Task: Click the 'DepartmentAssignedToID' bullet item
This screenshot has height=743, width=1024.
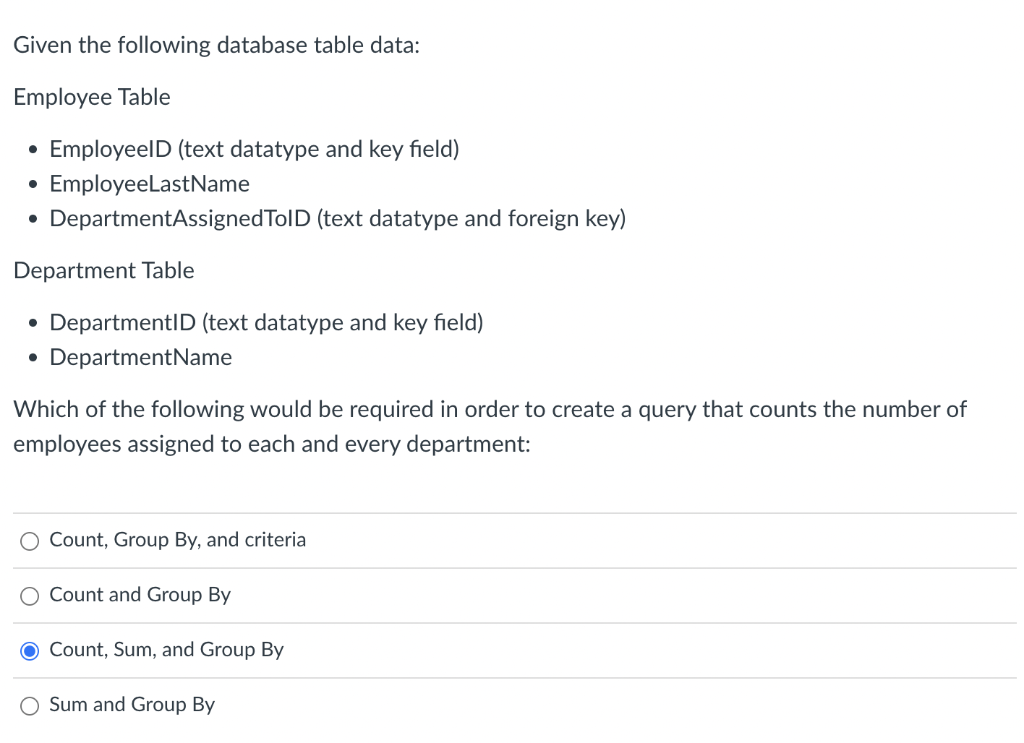Action: click(337, 218)
